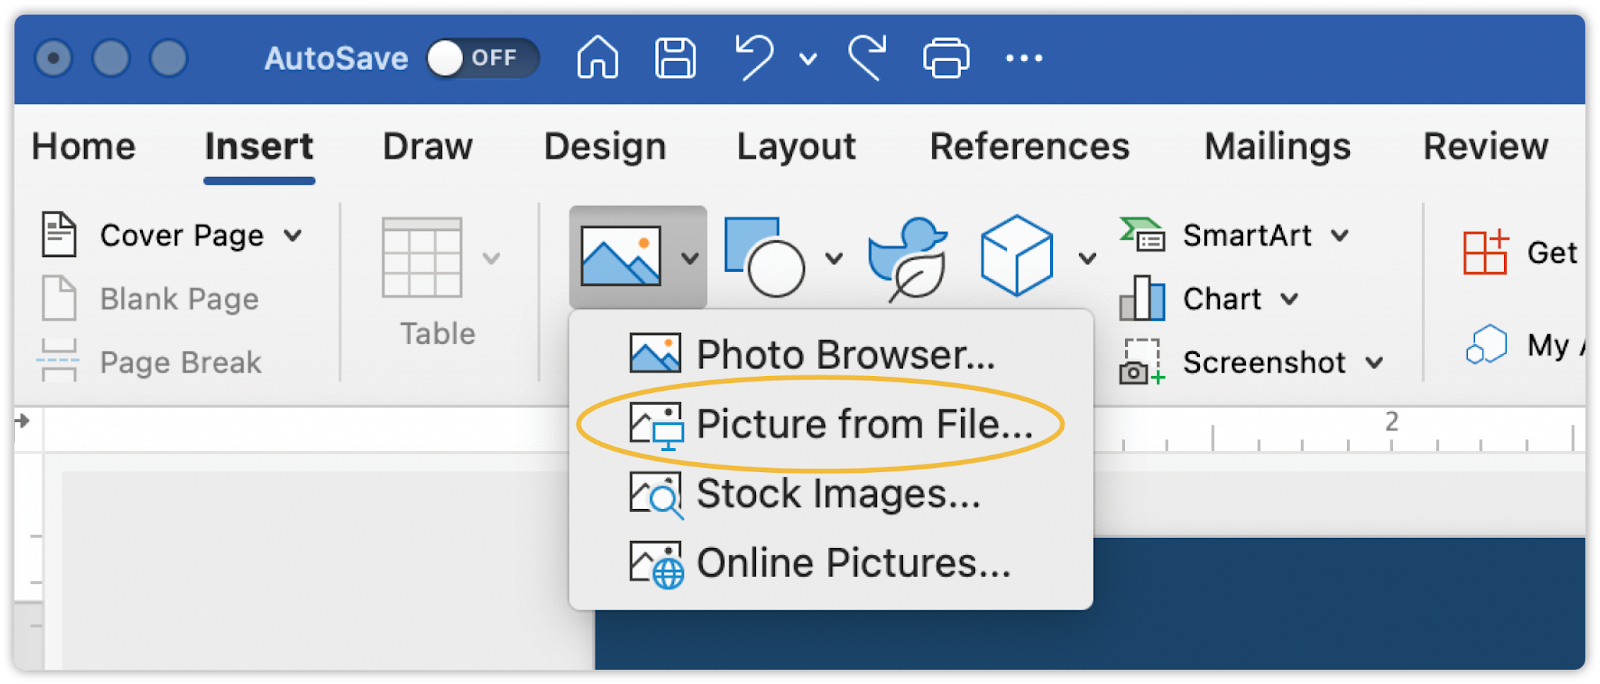The height and width of the screenshot is (684, 1600).
Task: Toggle the Pictures dropdown arrow
Action: (690, 258)
